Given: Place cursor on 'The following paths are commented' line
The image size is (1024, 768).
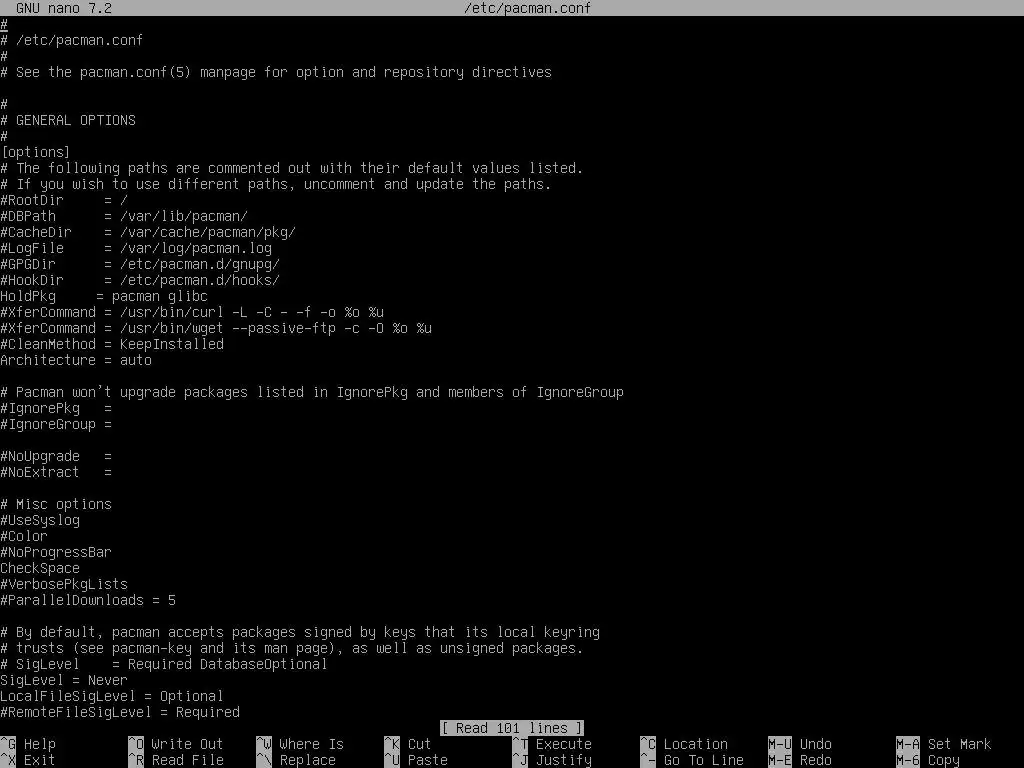Looking at the screenshot, I should pos(292,168).
